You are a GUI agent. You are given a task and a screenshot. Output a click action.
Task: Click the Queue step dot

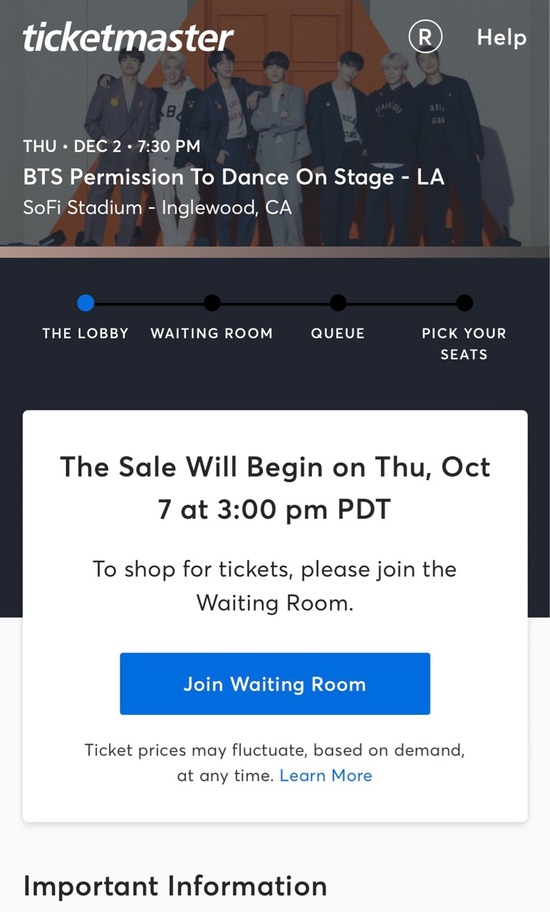(338, 302)
